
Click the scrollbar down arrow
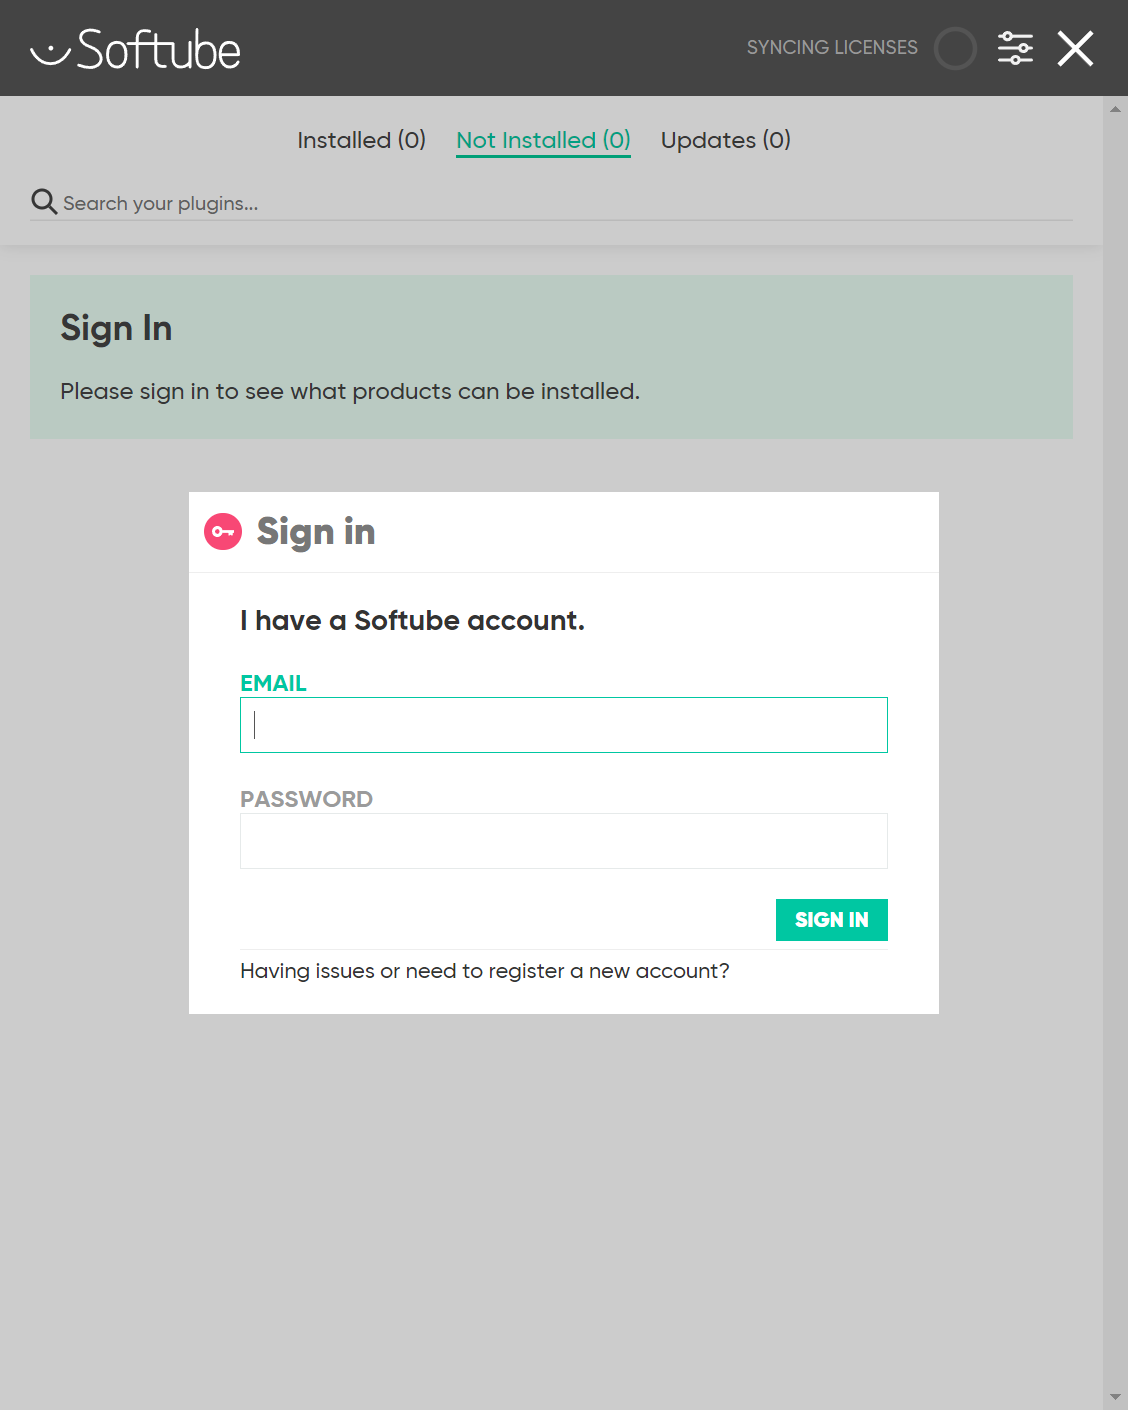(1115, 1397)
